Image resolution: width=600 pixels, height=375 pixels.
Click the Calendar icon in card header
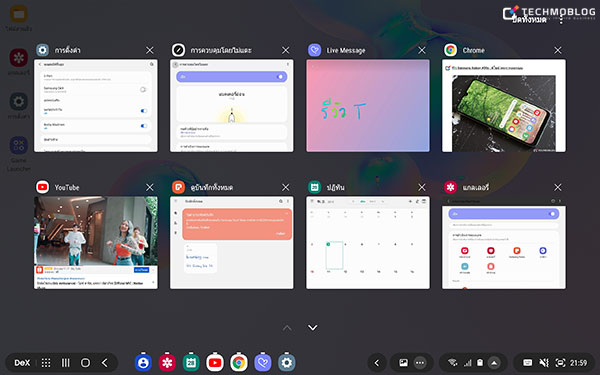[315, 187]
